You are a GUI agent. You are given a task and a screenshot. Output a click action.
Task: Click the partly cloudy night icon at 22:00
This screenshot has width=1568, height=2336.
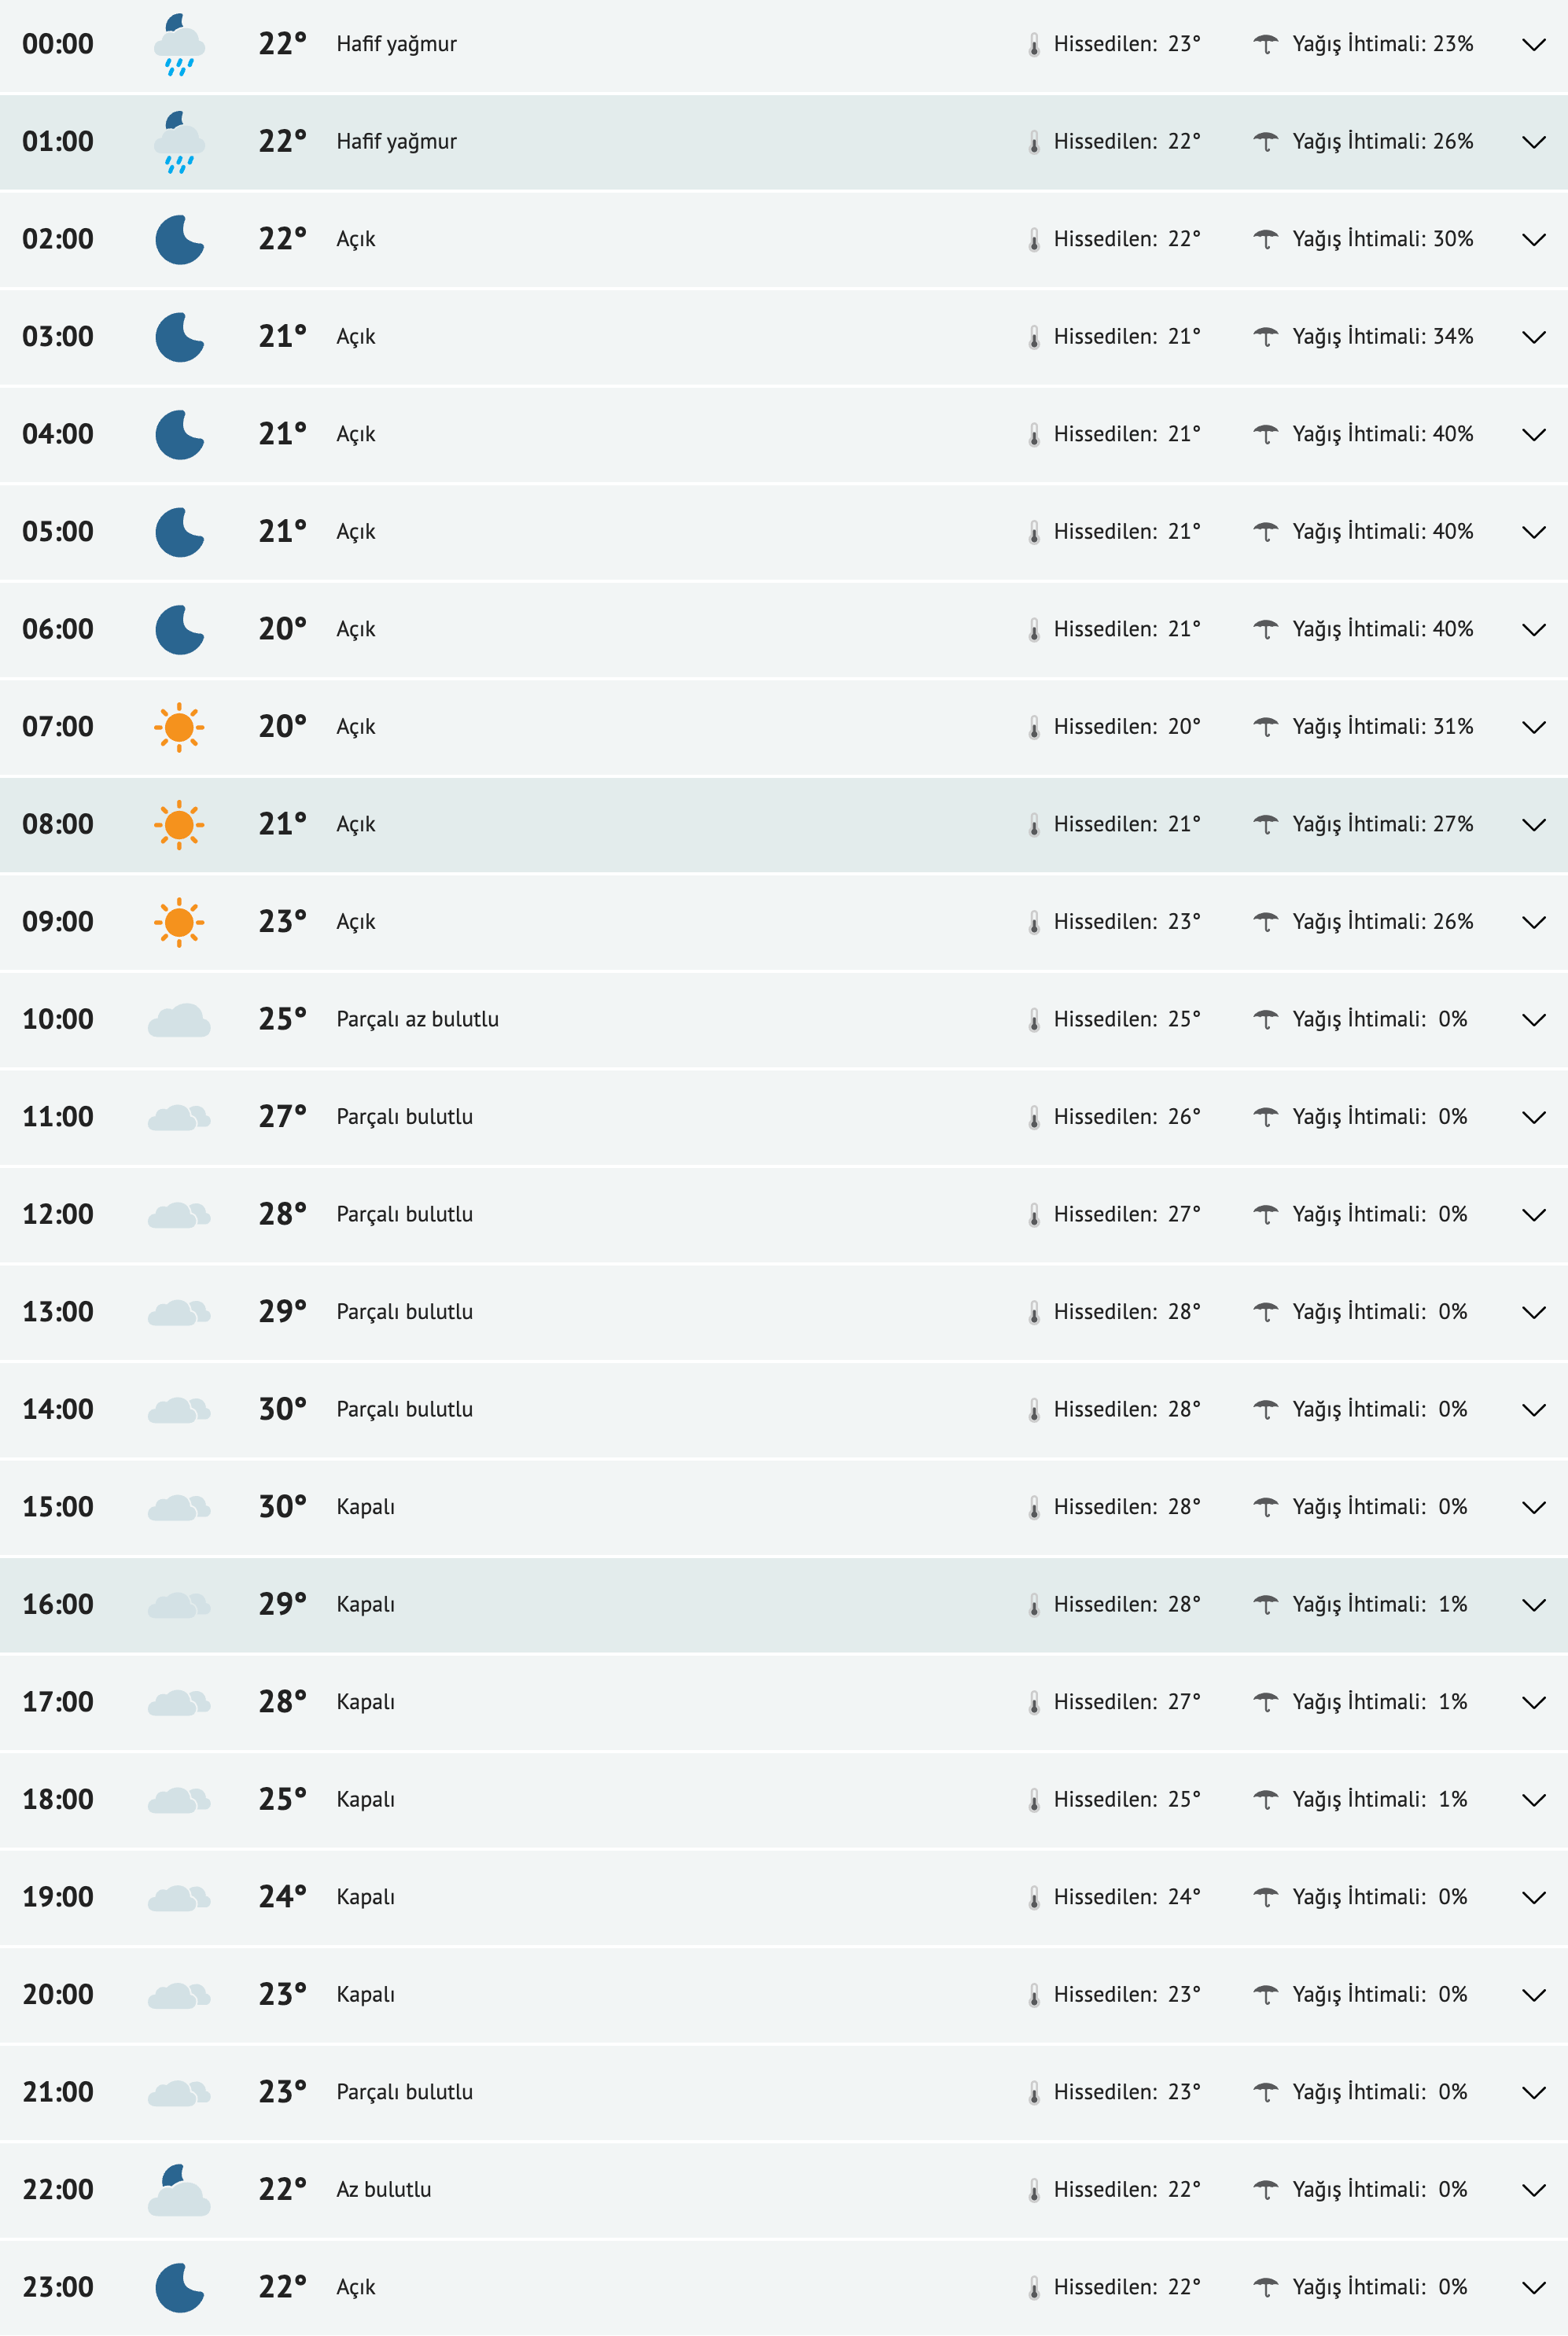179,2190
